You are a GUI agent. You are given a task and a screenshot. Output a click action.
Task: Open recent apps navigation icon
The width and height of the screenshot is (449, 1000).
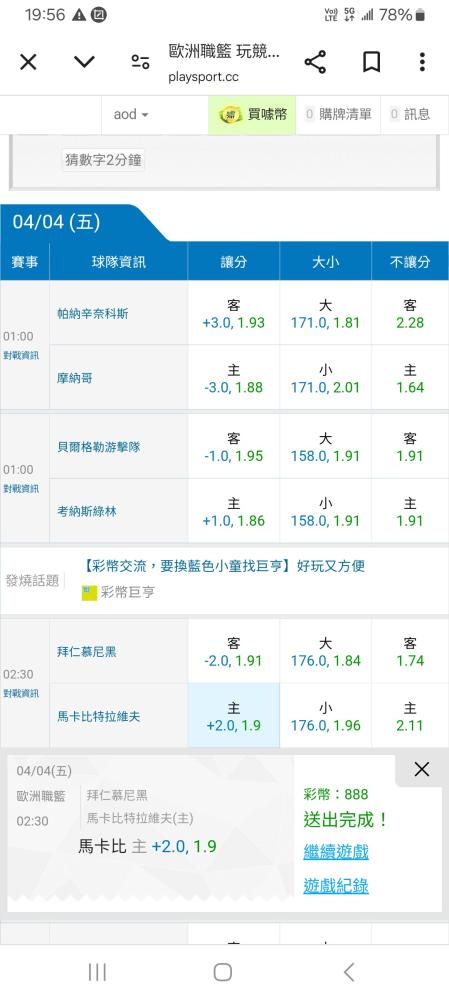[97, 972]
